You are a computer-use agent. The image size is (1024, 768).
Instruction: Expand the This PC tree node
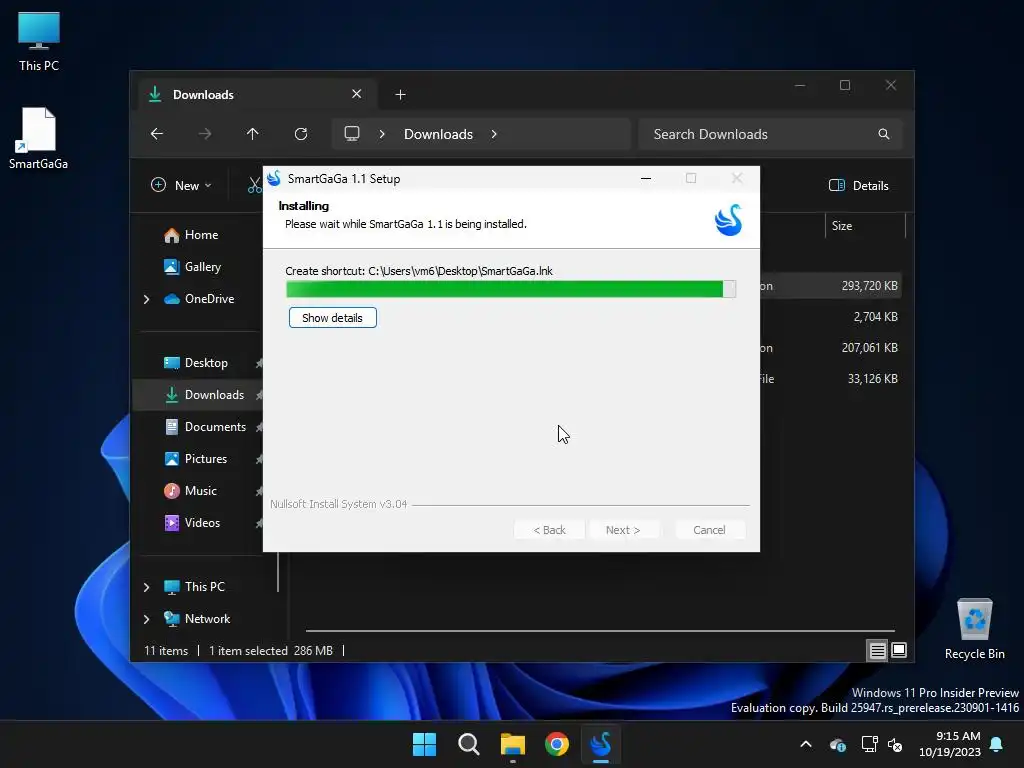pos(146,587)
